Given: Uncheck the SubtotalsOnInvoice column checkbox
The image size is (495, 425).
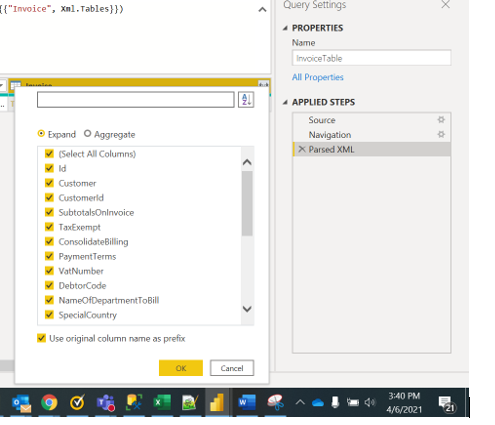Looking at the screenshot, I should pyautogui.click(x=49, y=212).
